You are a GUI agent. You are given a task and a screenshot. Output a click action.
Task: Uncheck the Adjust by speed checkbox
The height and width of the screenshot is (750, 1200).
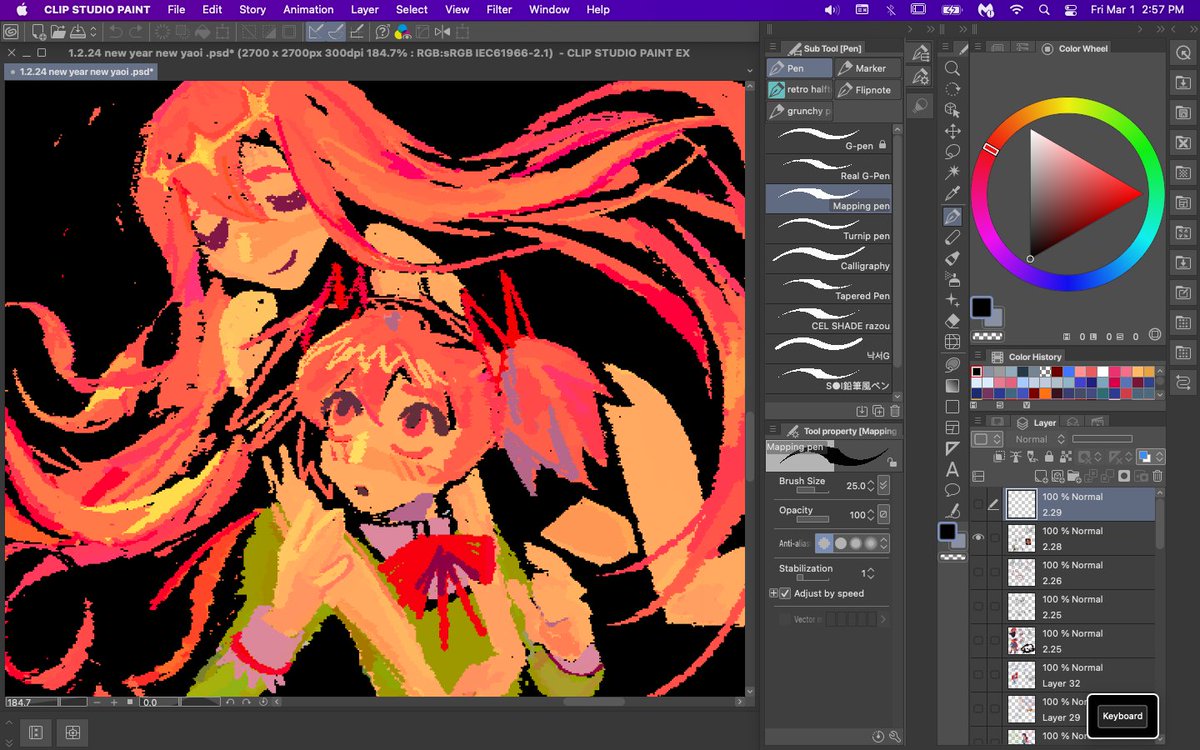tap(785, 594)
